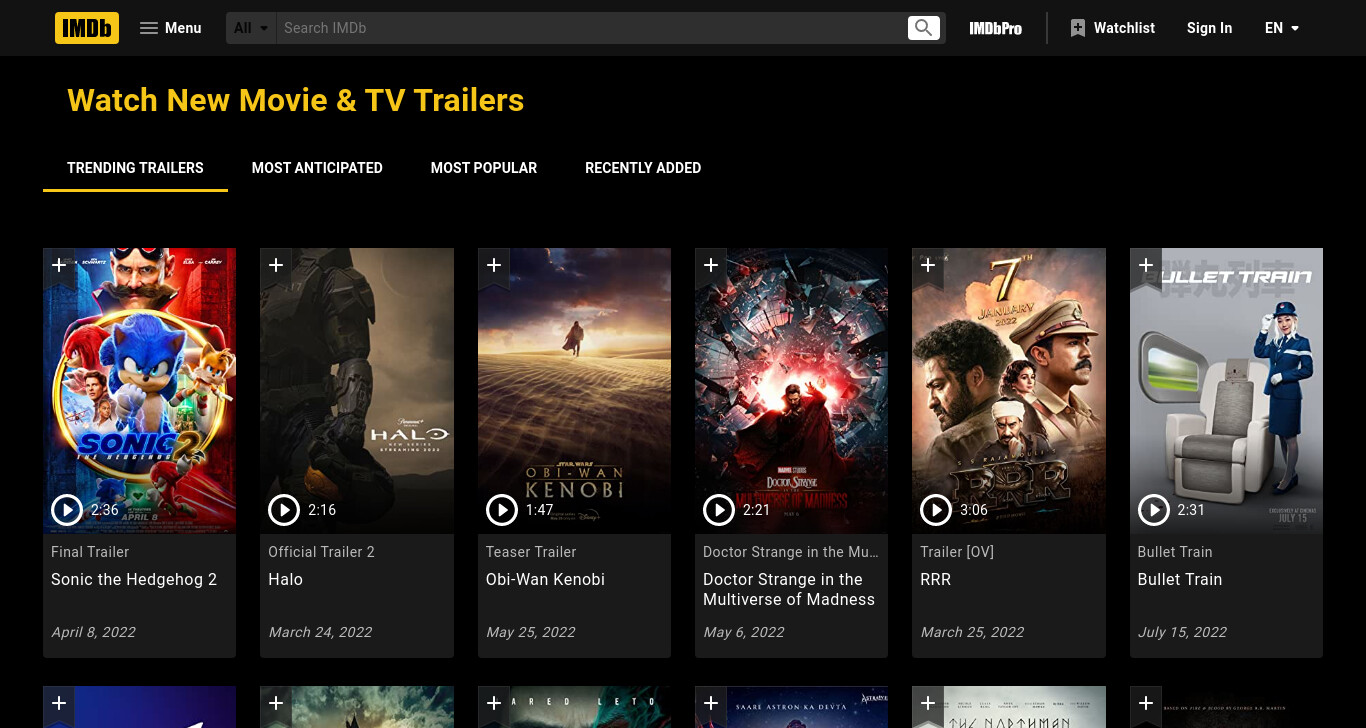Click the Trailer [OV] label
The height and width of the screenshot is (728, 1366).
[x=957, y=552]
